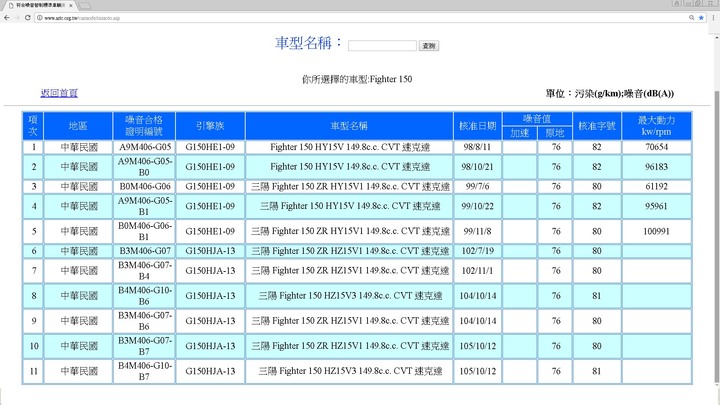Select certificate B3M406-G07-B4 cell
Screen dimensions: 720x405
[x=145, y=270]
